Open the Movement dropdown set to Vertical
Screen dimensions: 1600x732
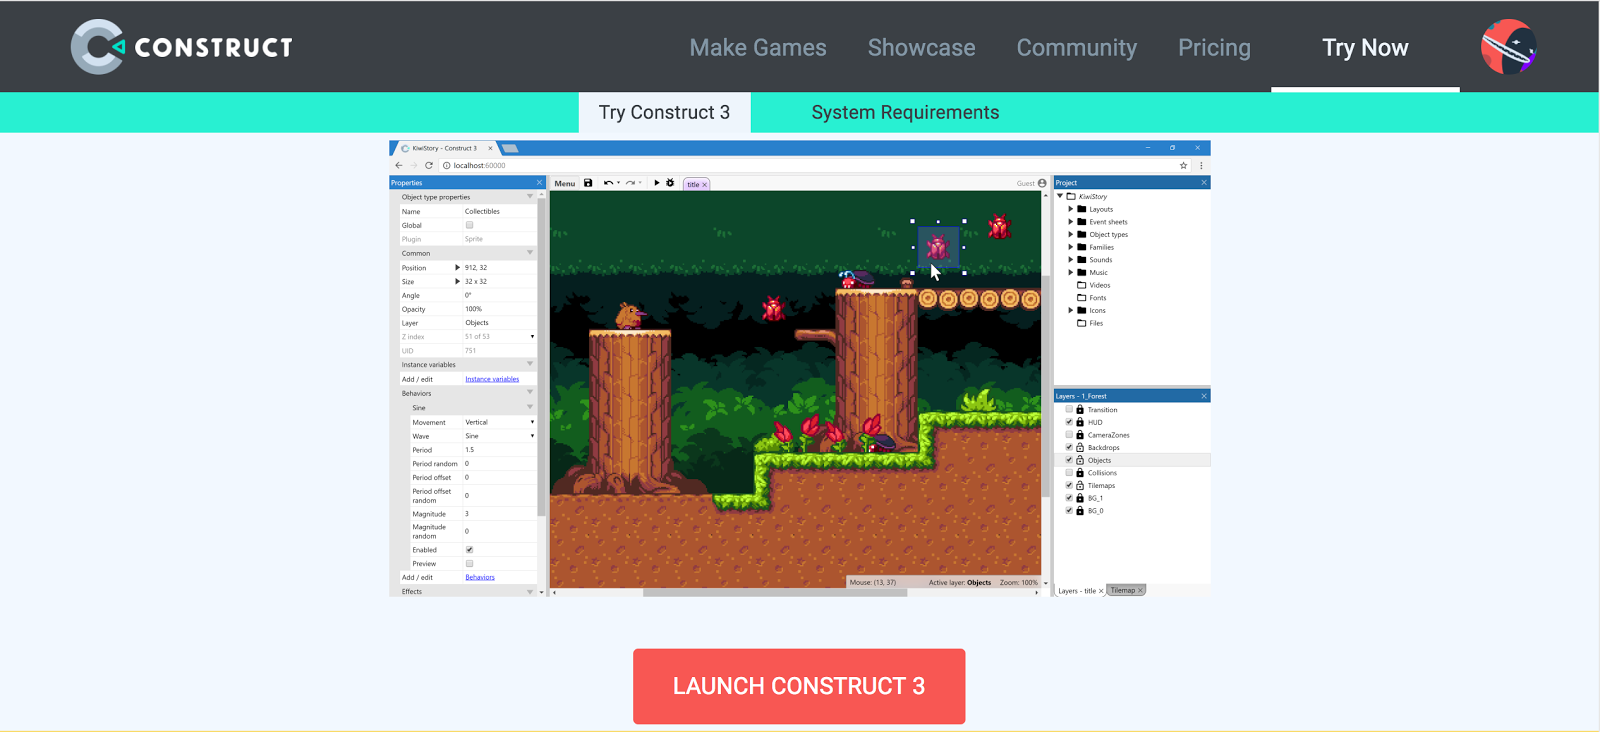click(x=499, y=422)
